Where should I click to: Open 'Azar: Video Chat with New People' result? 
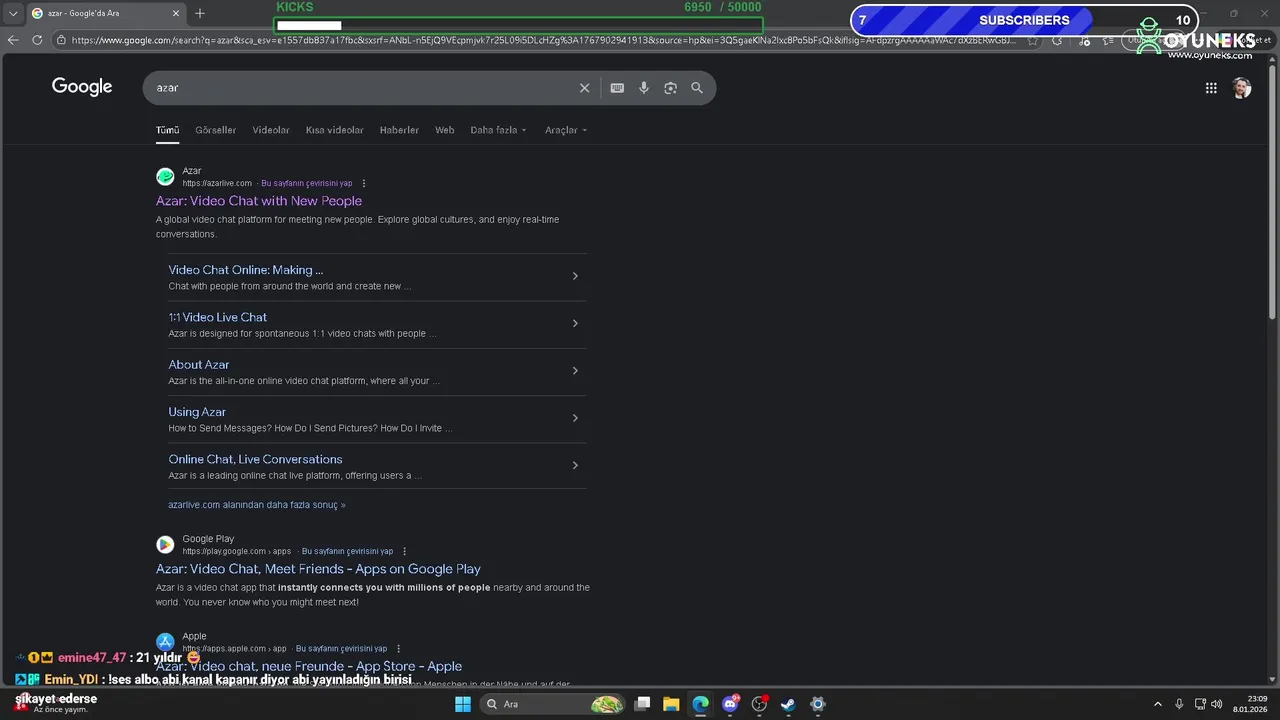[x=259, y=201]
